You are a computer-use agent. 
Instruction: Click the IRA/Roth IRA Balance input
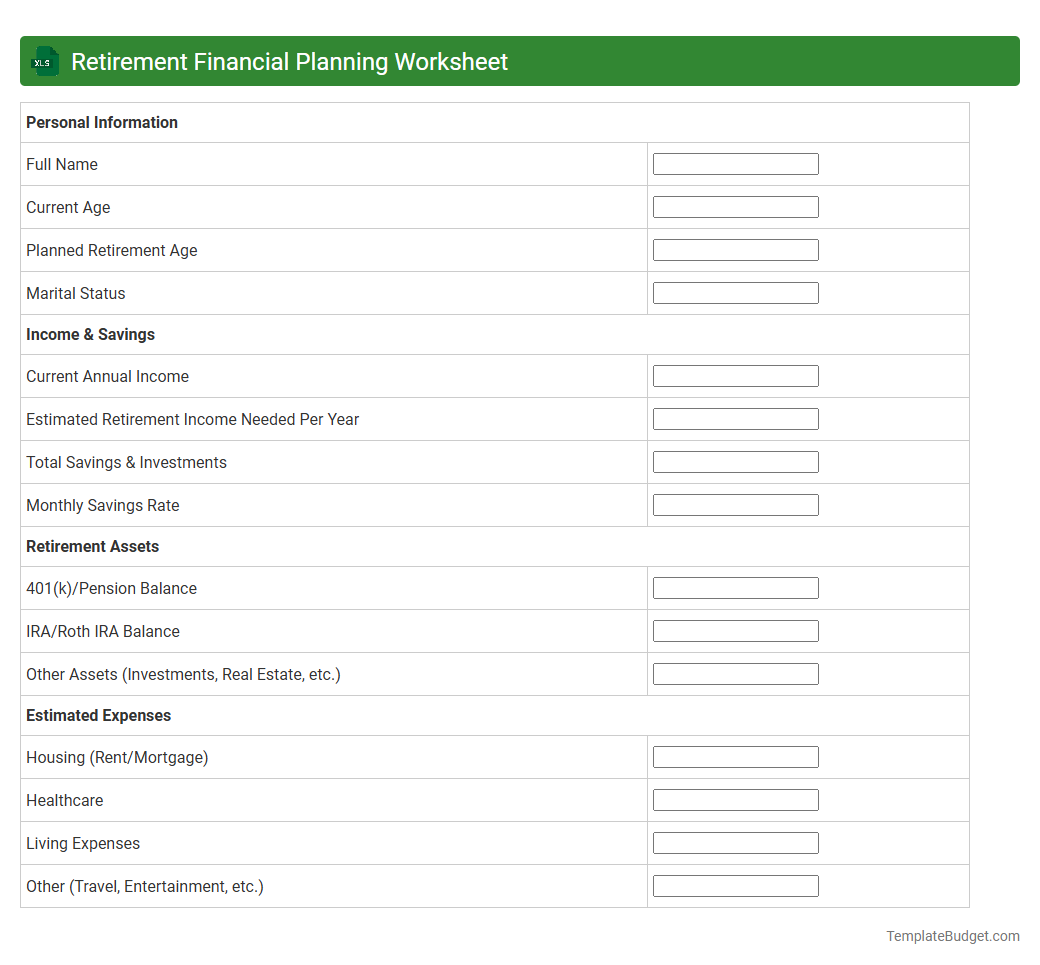735,630
